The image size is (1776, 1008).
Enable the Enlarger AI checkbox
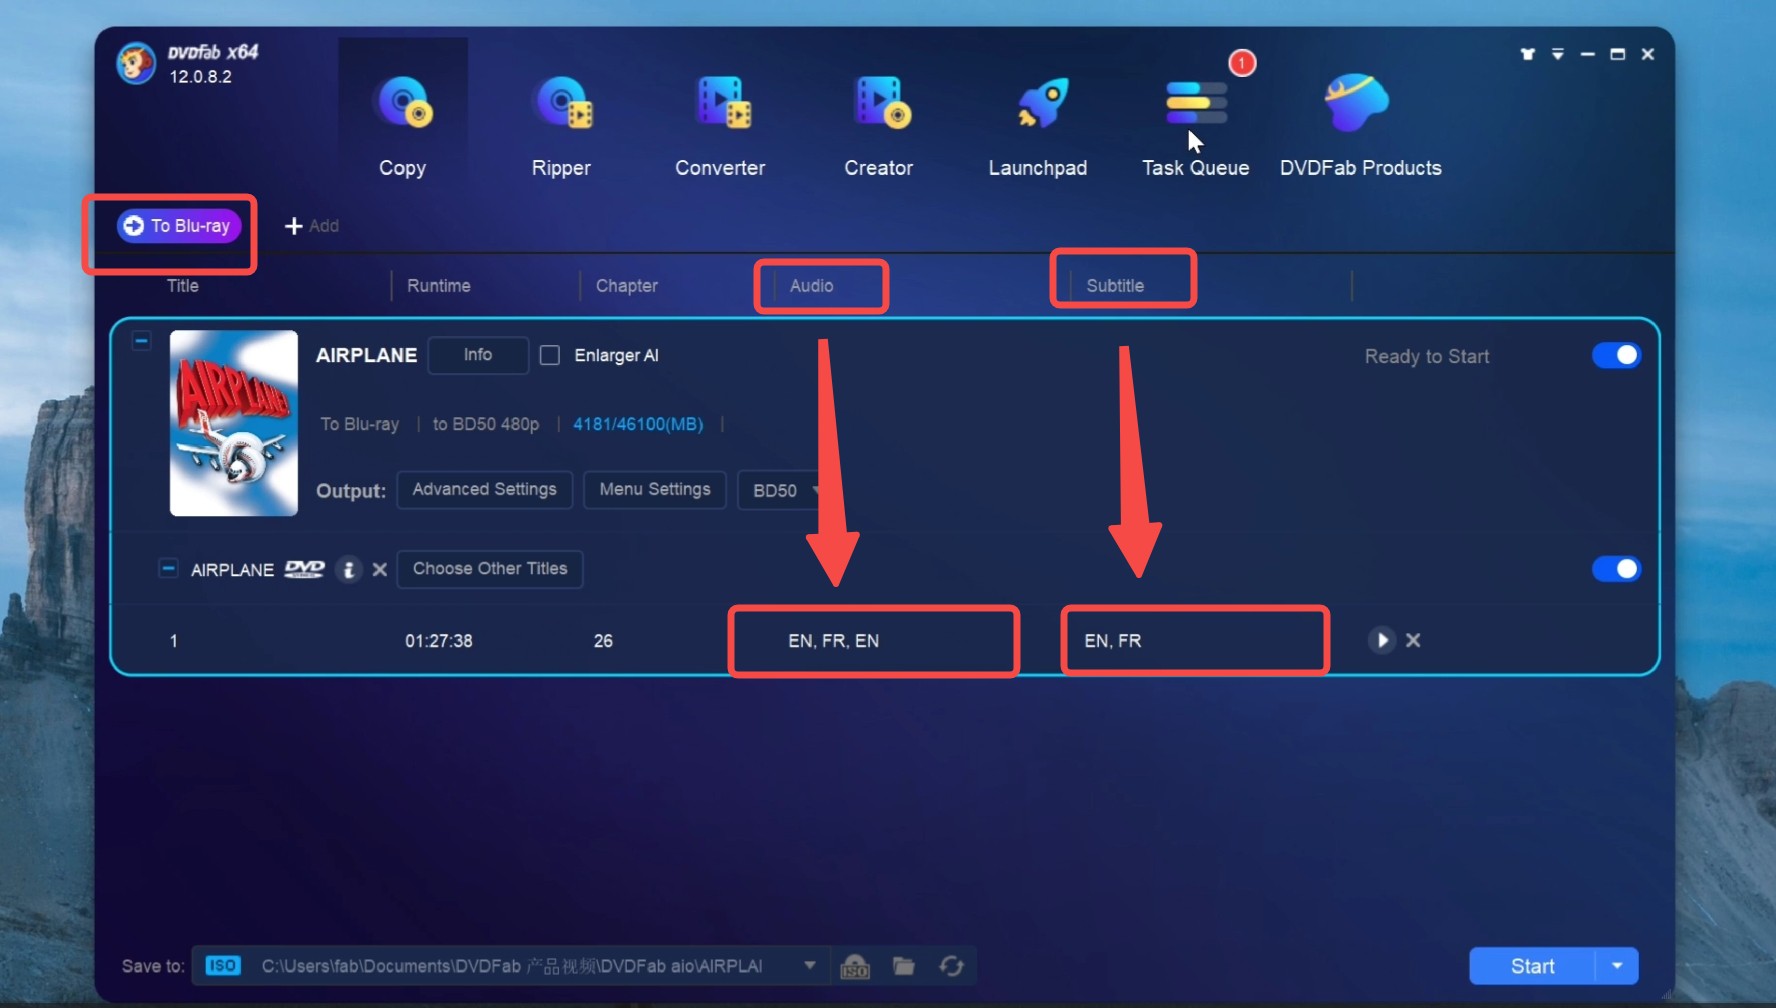tap(550, 355)
